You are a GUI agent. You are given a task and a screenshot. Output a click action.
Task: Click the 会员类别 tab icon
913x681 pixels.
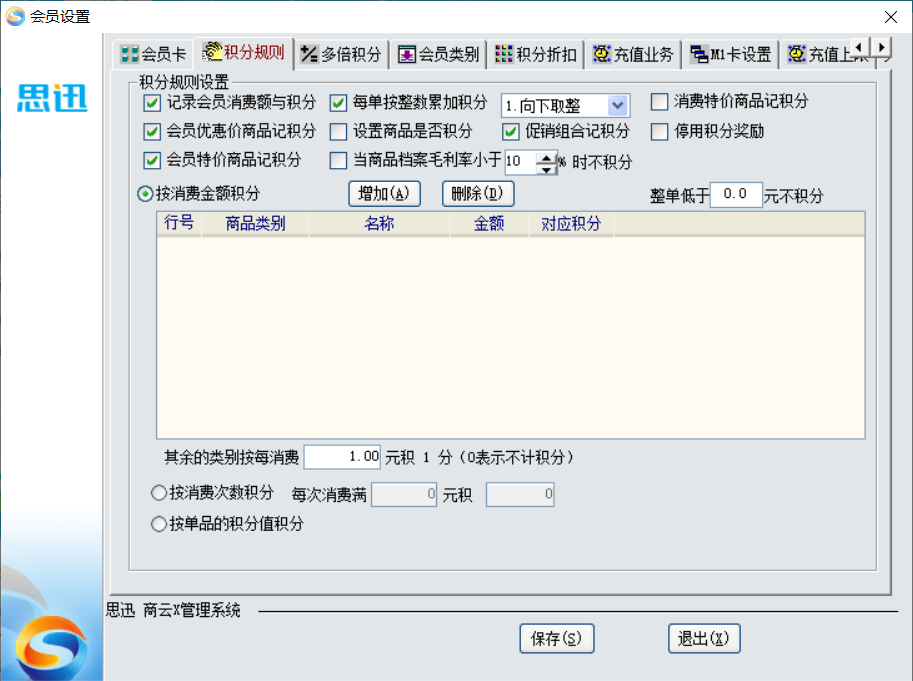(407, 54)
